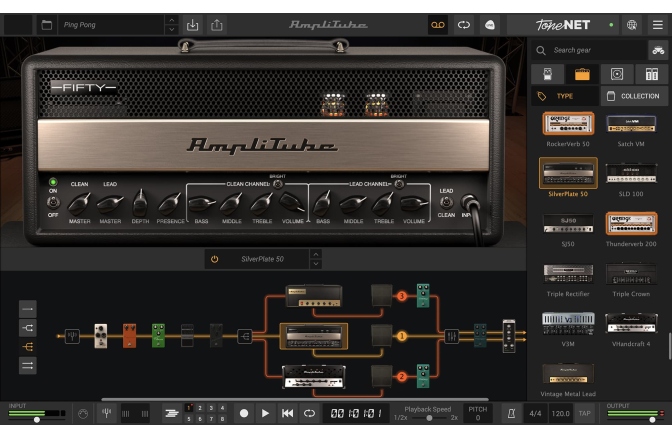Screen dimensions: 672x440
Task: Select the Triple Rectifier amp thumbnail
Action: (x=568, y=274)
